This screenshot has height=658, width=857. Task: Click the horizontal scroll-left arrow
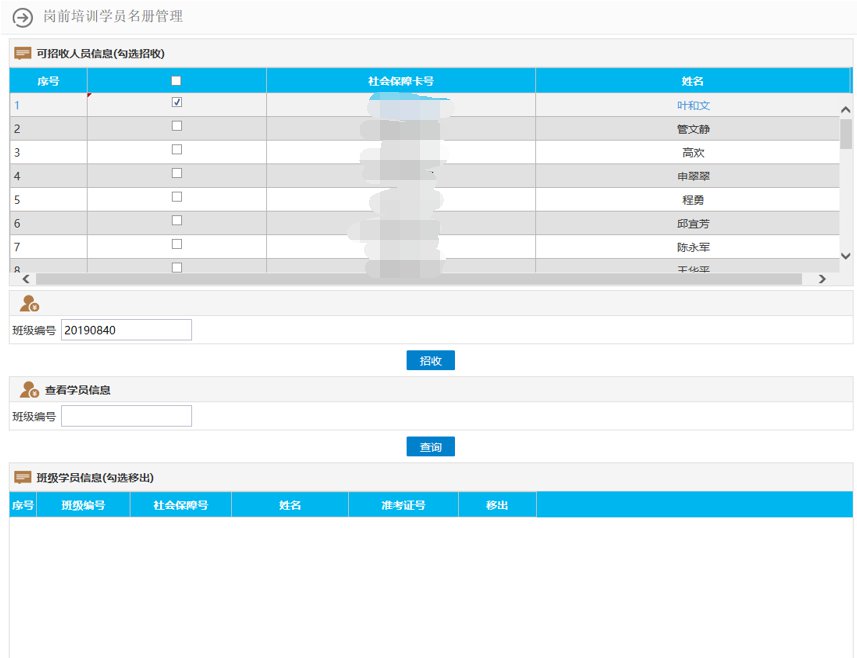[26, 279]
